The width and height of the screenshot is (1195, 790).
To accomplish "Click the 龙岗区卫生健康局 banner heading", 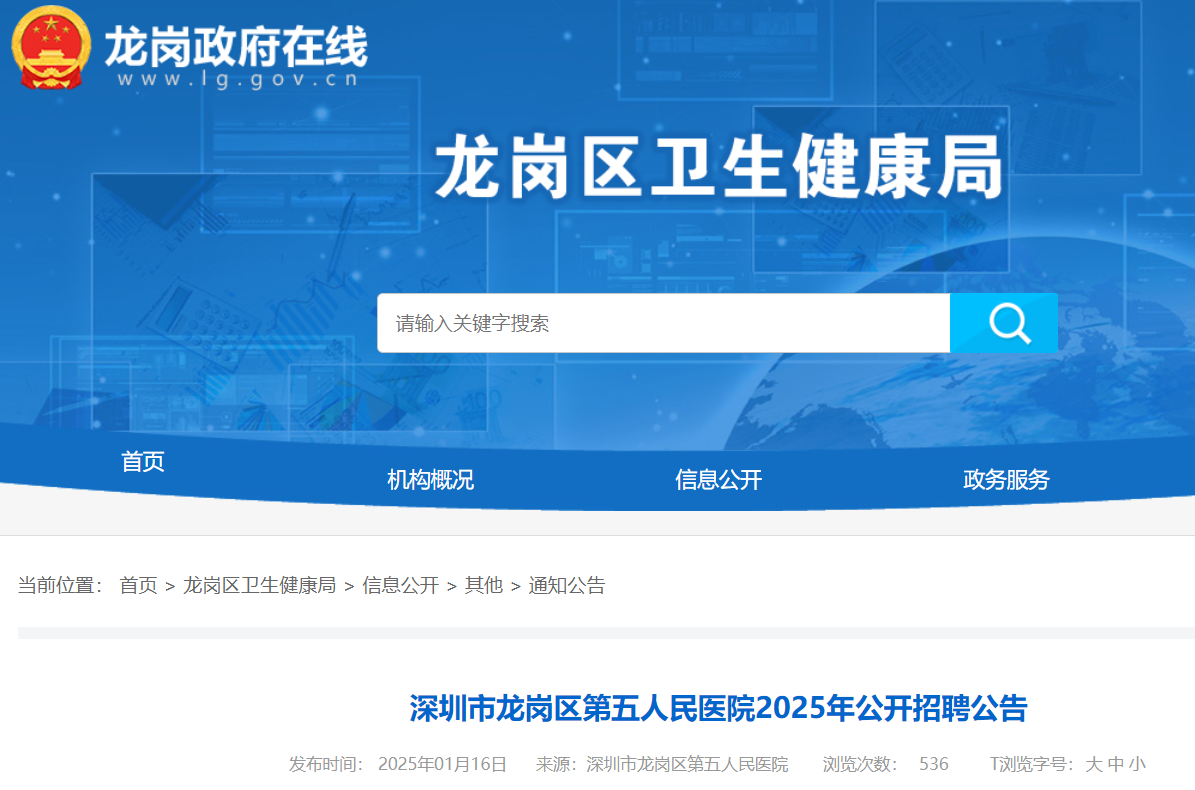I will (718, 168).
